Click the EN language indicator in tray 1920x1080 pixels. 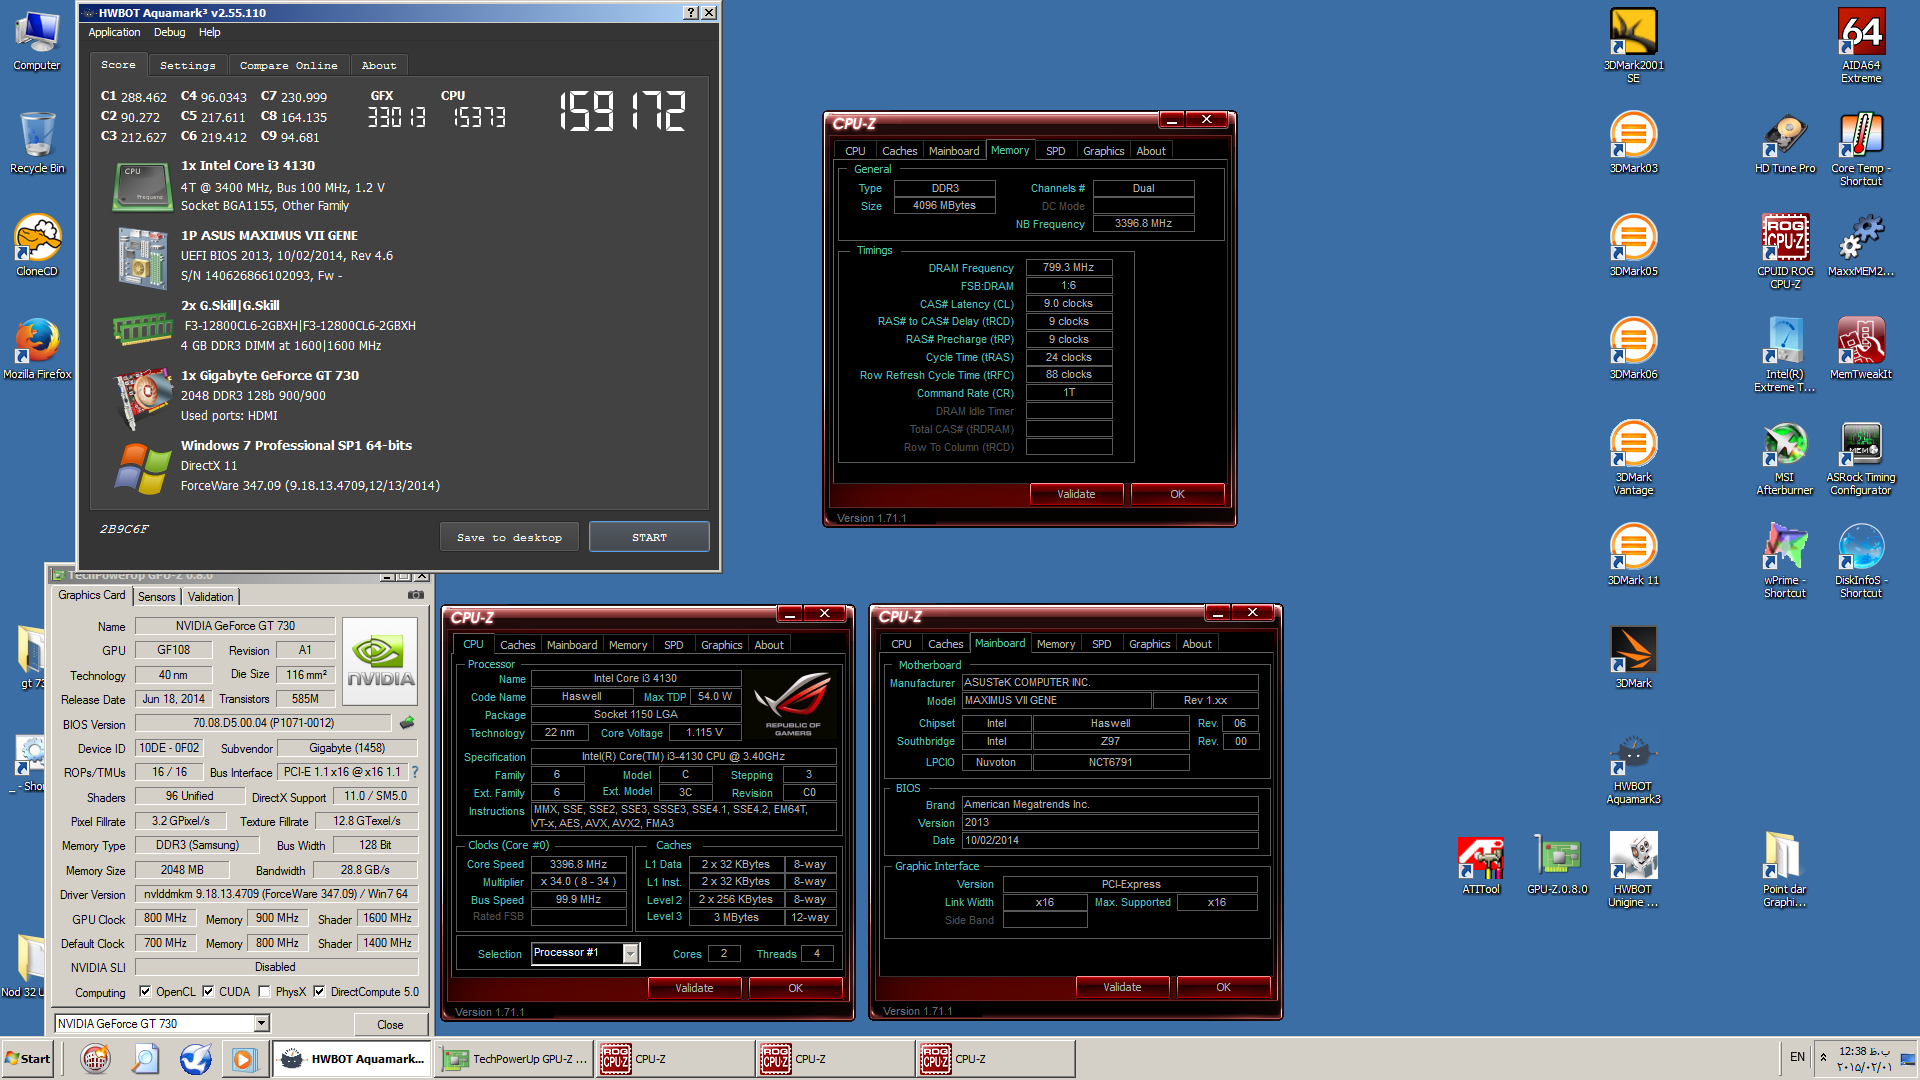tap(1797, 1057)
